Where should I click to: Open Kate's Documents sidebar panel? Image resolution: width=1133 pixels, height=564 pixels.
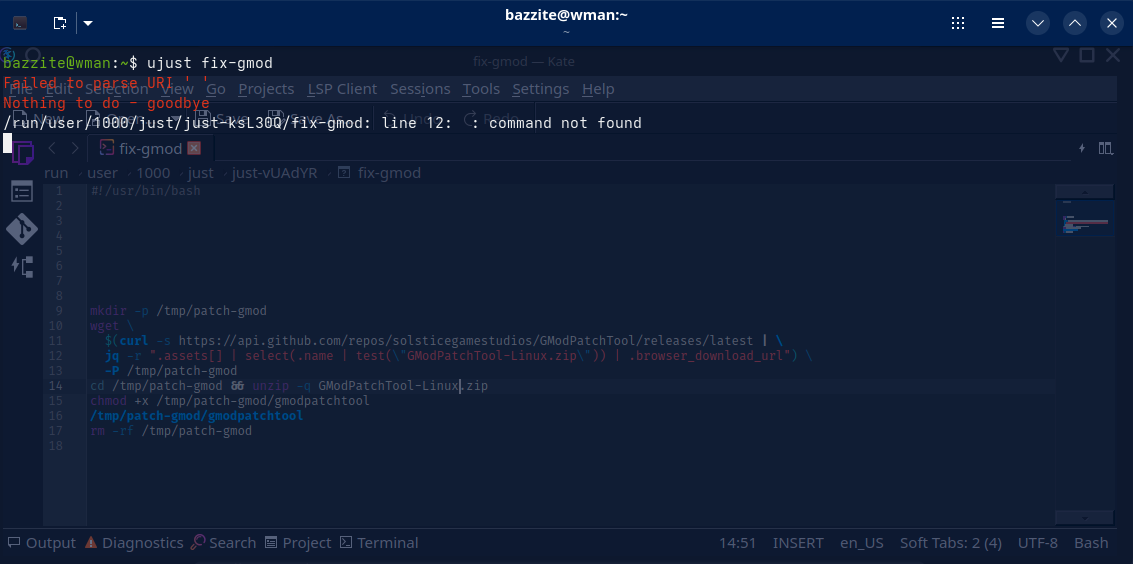[22, 153]
